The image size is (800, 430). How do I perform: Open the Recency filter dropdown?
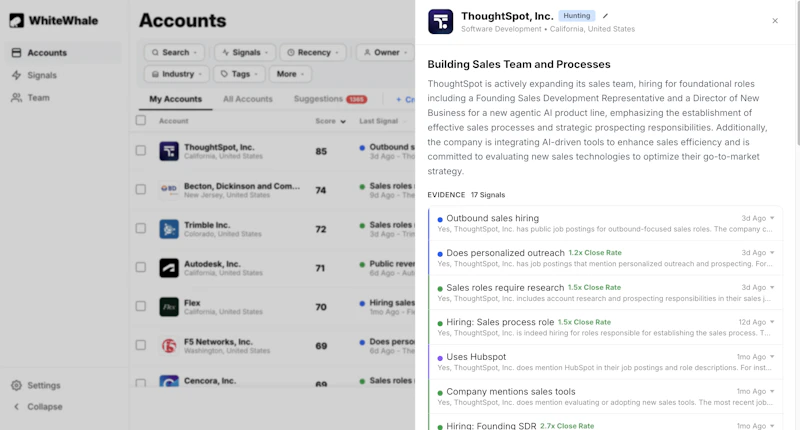click(313, 52)
